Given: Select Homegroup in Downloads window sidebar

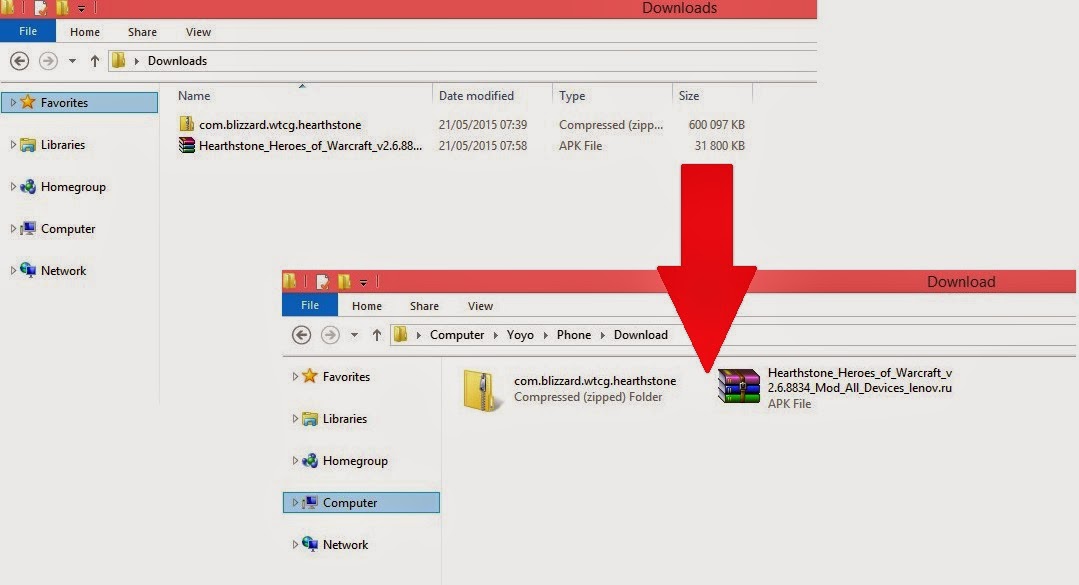Looking at the screenshot, I should pyautogui.click(x=73, y=187).
